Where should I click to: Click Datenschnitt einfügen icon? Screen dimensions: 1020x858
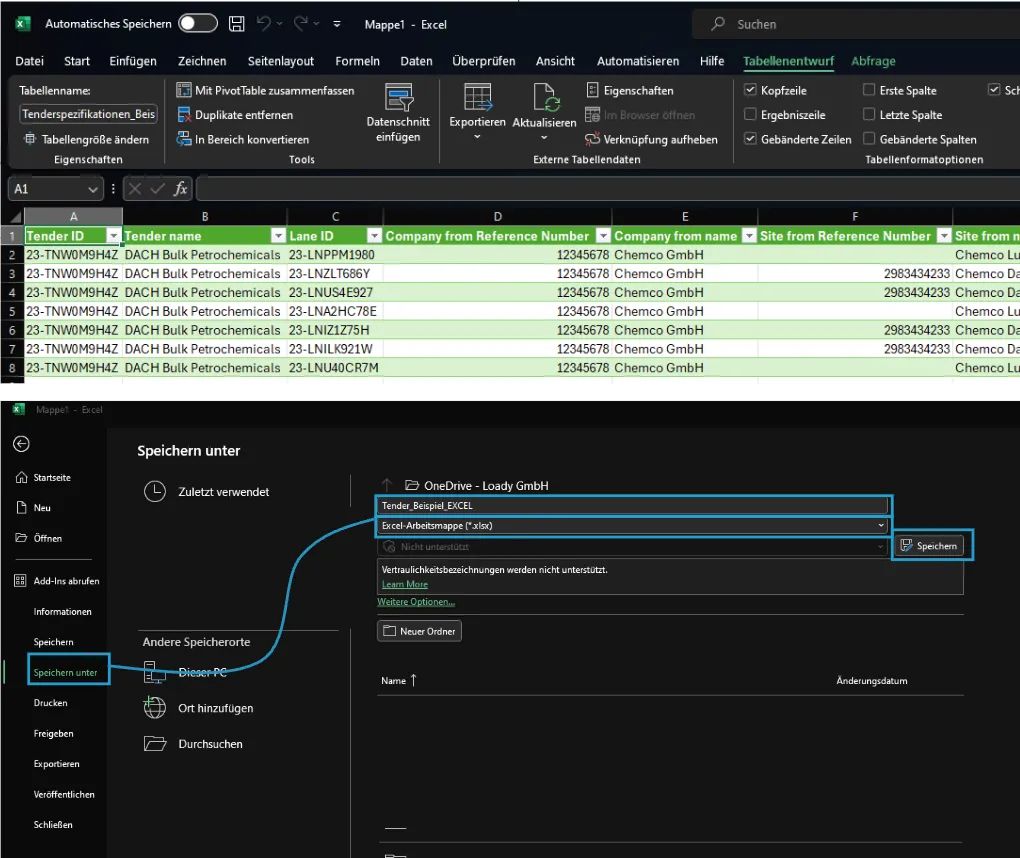399,97
